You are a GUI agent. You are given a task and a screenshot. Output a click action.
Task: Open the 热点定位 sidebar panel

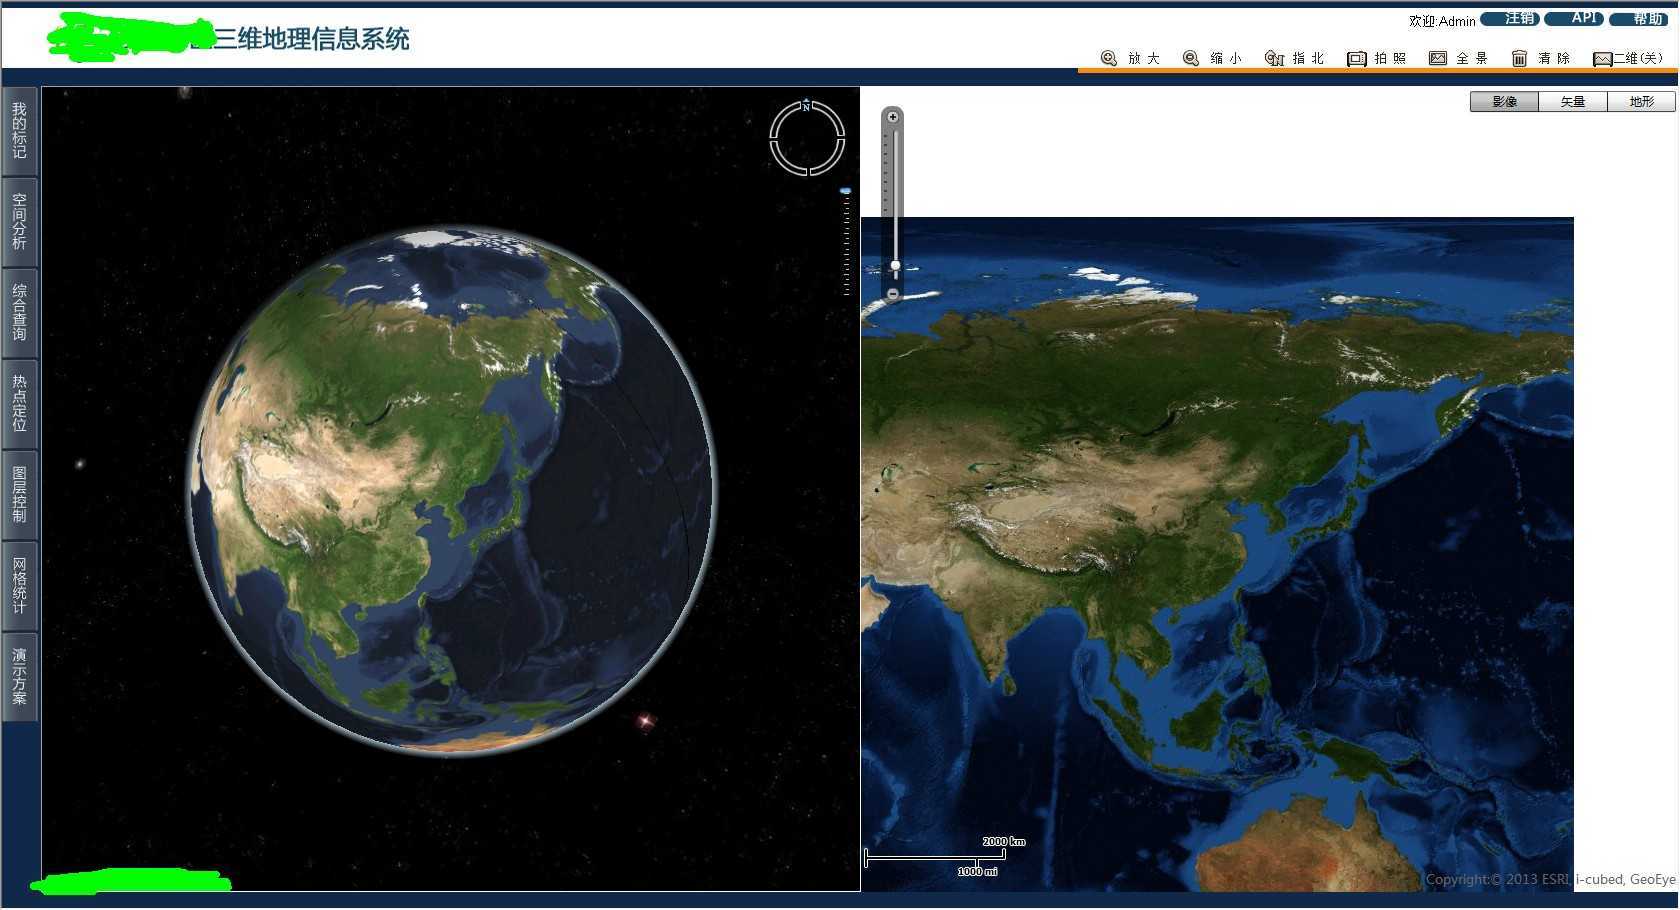tap(19, 404)
